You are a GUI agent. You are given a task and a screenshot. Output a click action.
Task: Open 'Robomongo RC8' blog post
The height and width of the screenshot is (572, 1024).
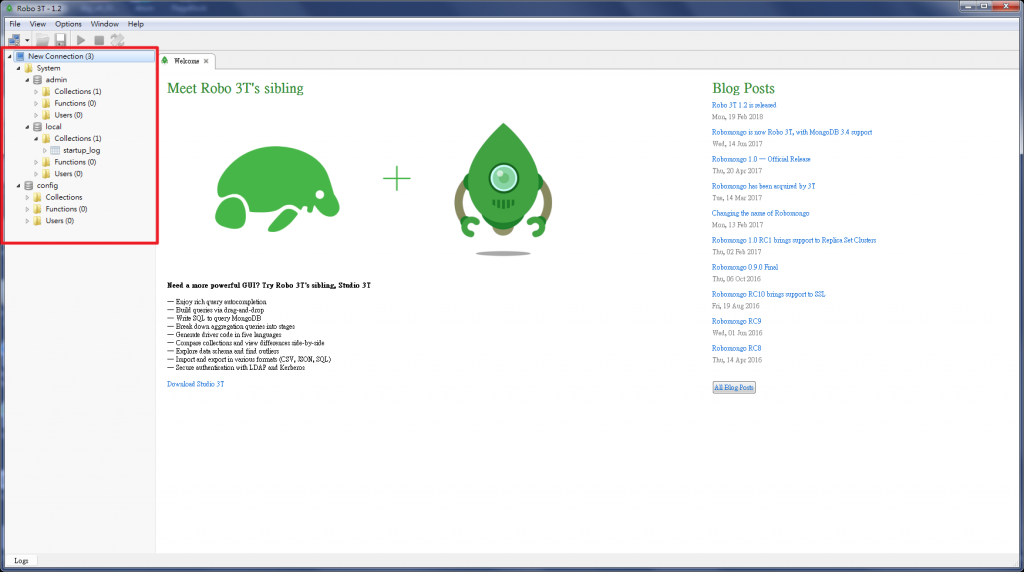[x=736, y=349]
